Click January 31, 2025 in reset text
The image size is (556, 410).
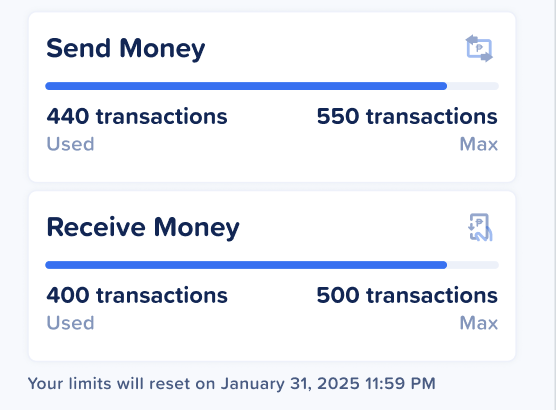(290, 383)
